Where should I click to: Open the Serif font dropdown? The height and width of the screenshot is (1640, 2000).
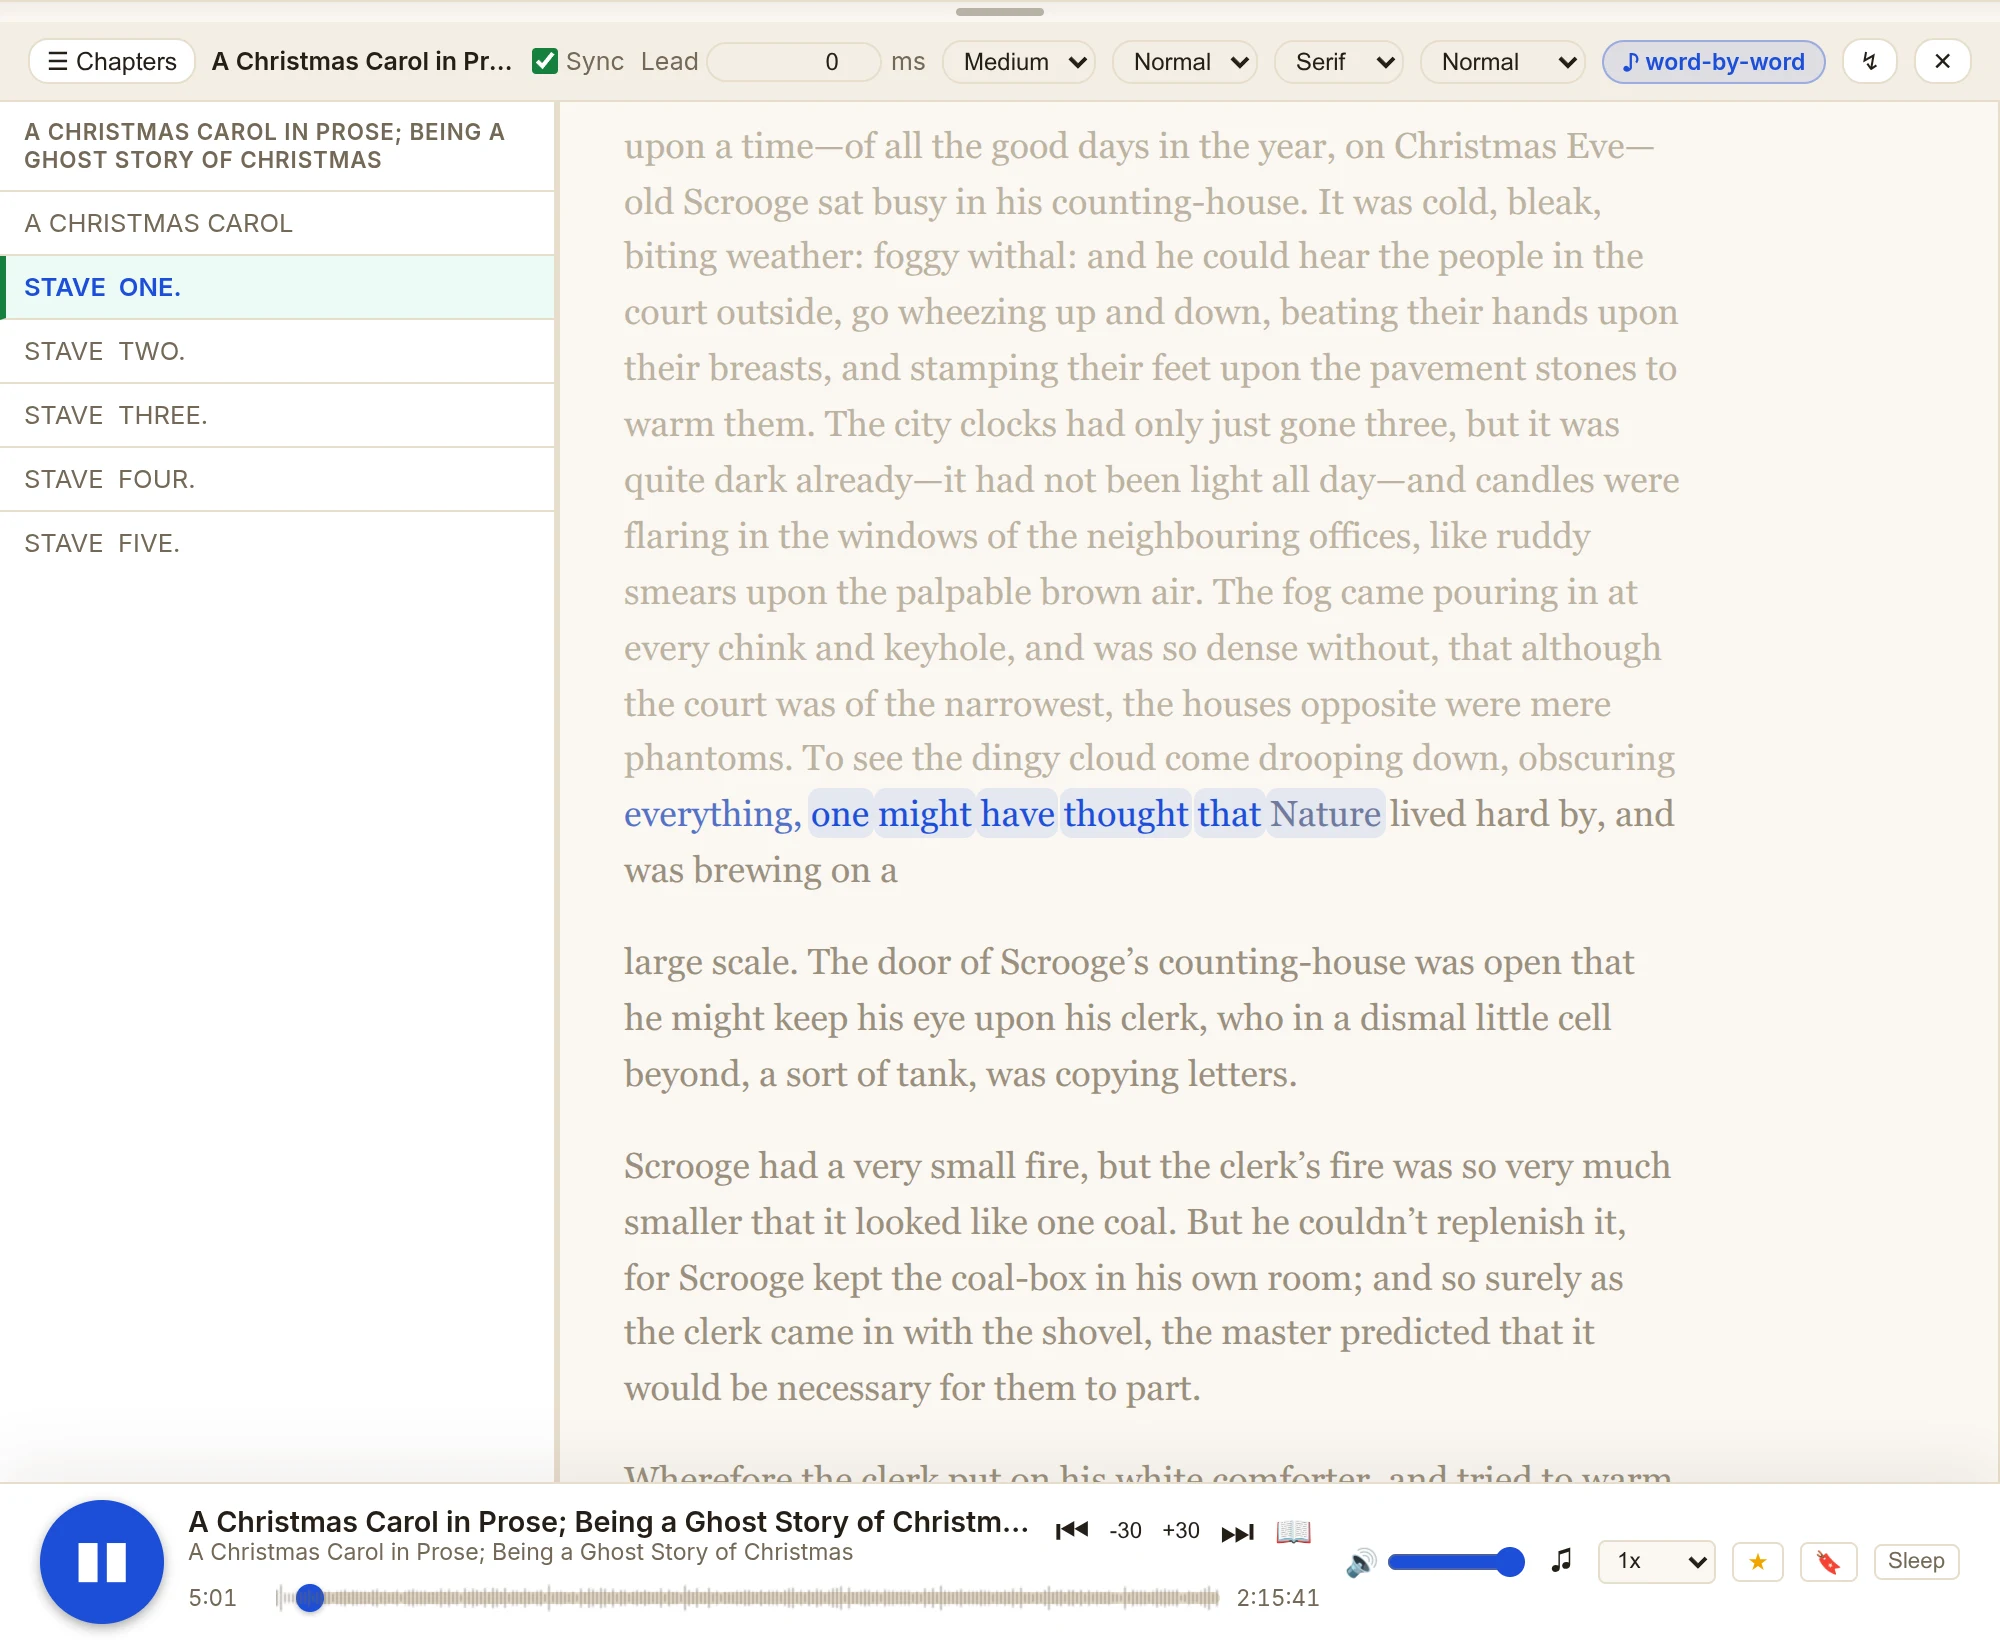1339,61
